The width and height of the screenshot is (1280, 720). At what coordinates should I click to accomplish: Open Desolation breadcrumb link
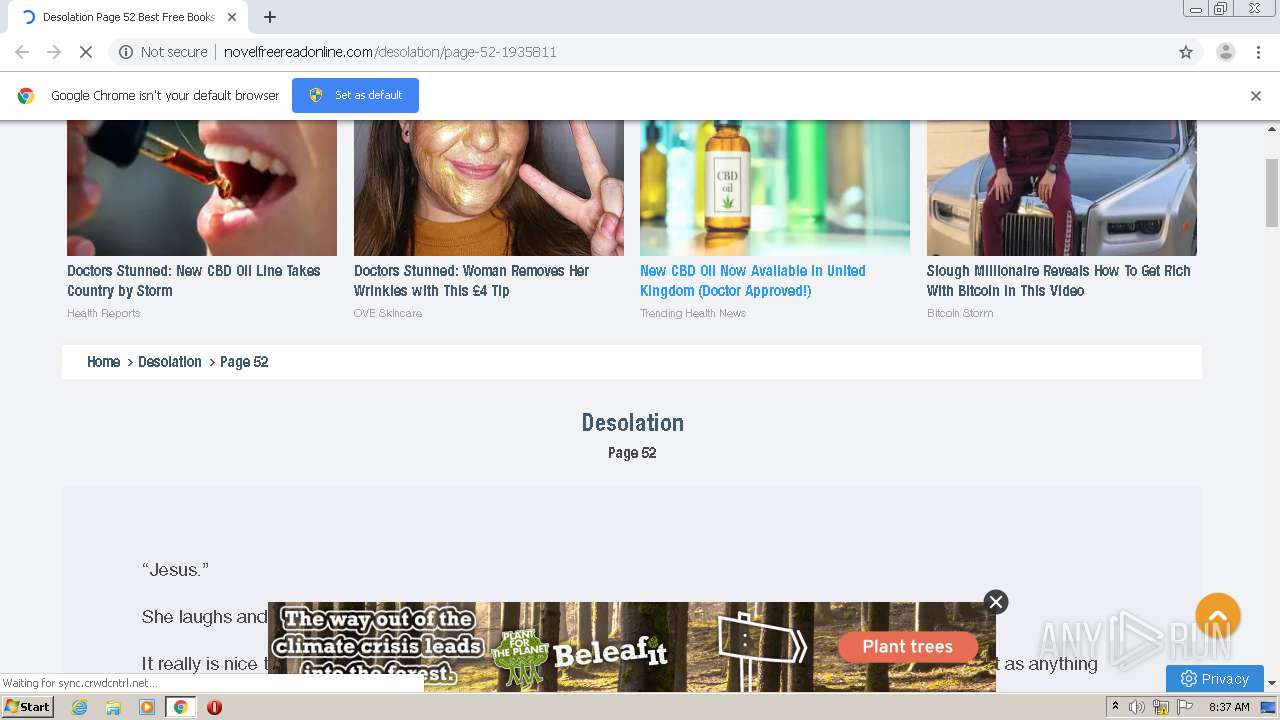(170, 362)
